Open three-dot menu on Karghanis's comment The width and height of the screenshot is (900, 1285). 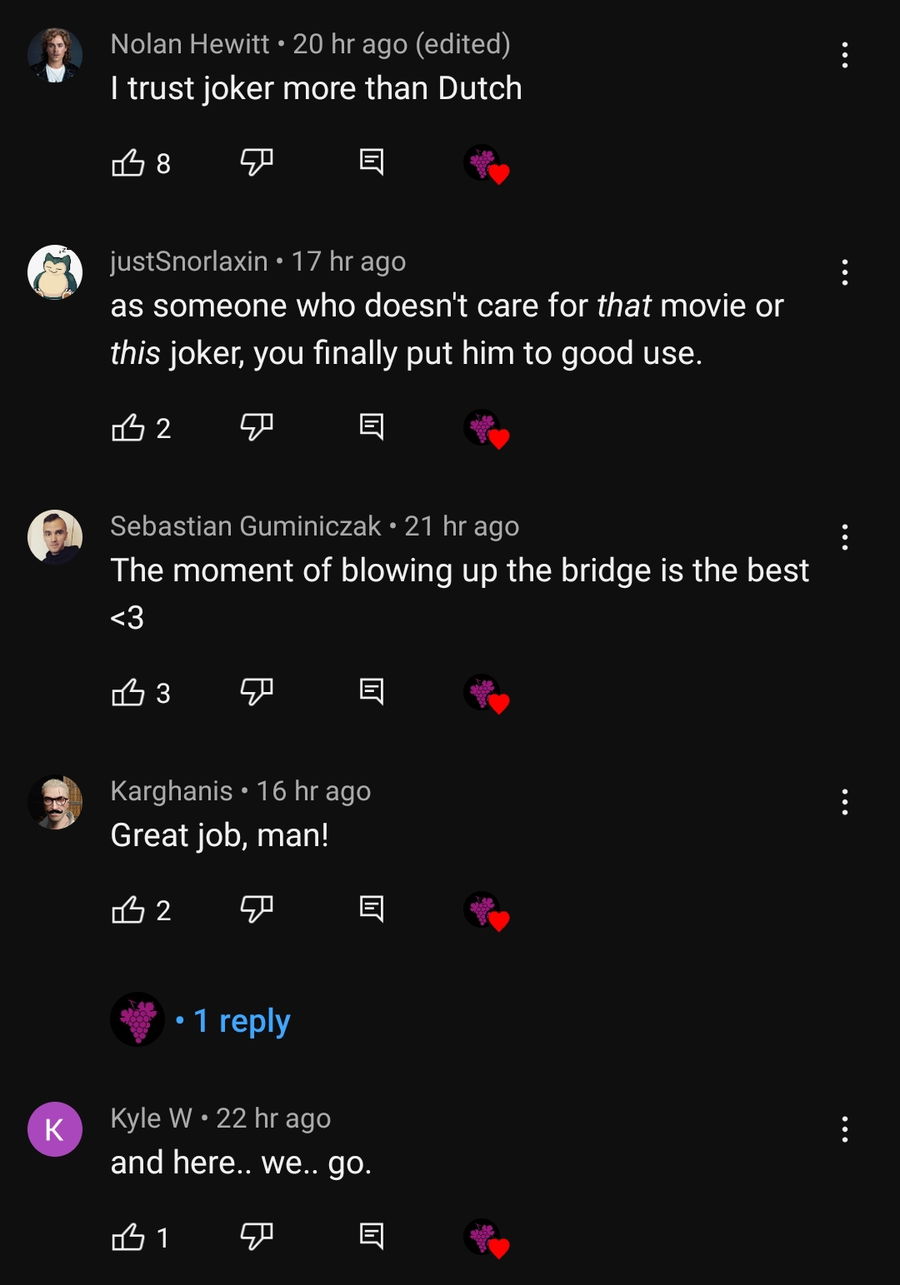(x=845, y=801)
